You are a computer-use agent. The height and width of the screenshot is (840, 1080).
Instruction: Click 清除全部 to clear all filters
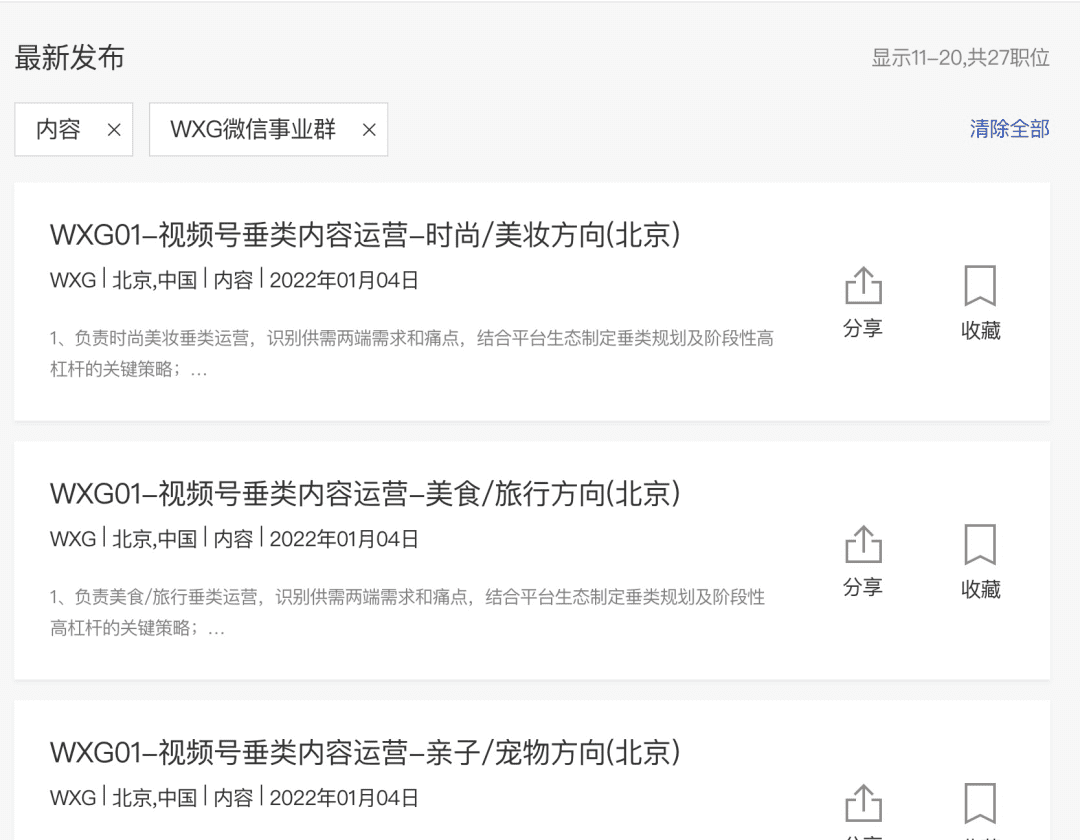point(1009,129)
